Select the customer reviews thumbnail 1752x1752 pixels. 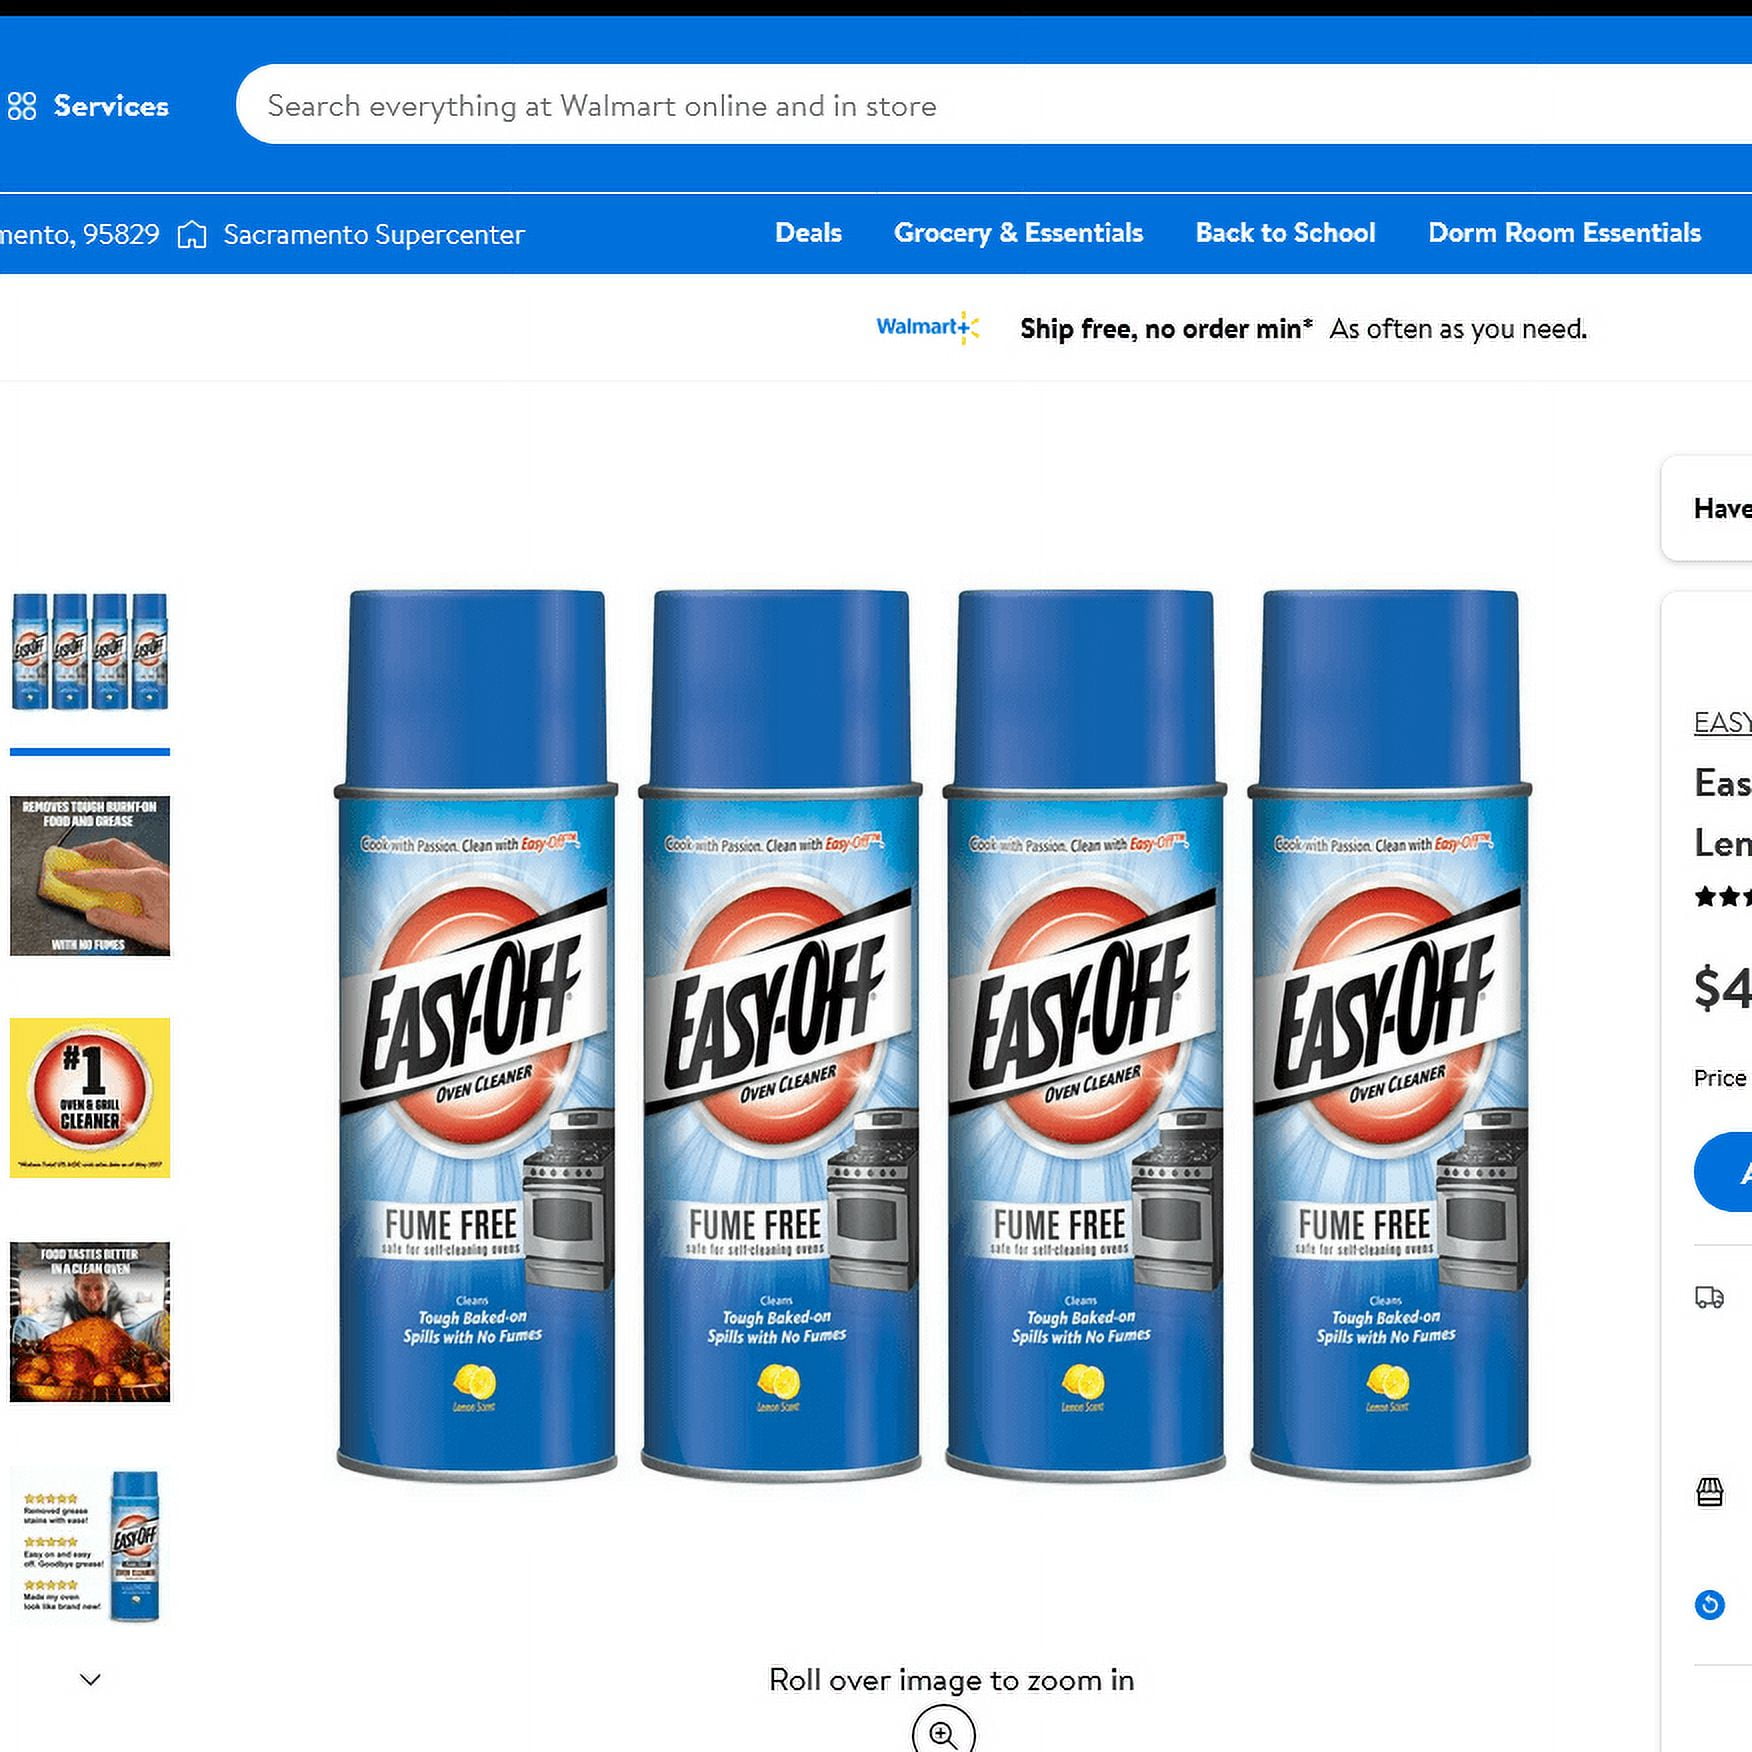click(x=90, y=1545)
